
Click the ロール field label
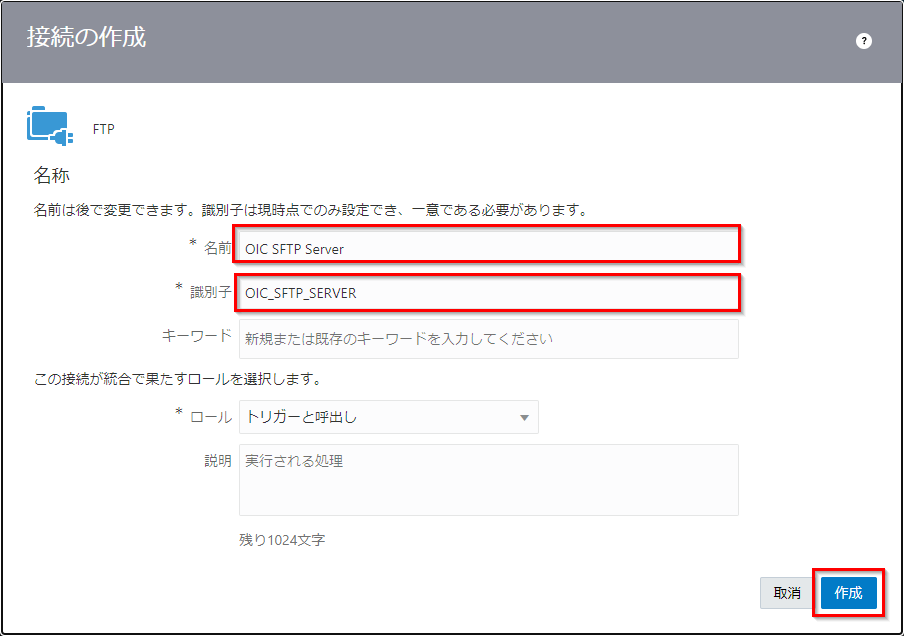pyautogui.click(x=210, y=417)
